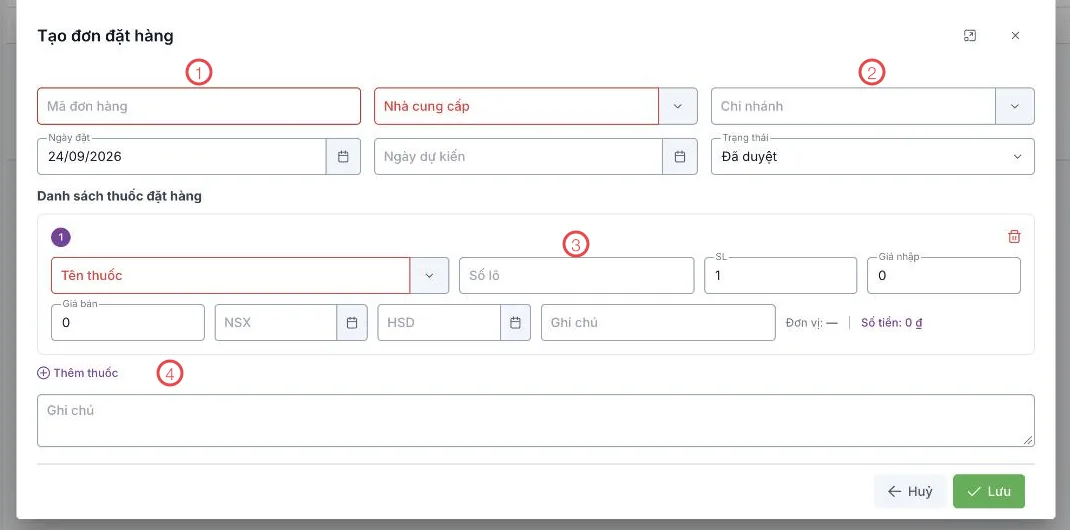
Task: Close the Tạo đơn đặt hàng dialog
Action: pyautogui.click(x=1015, y=36)
